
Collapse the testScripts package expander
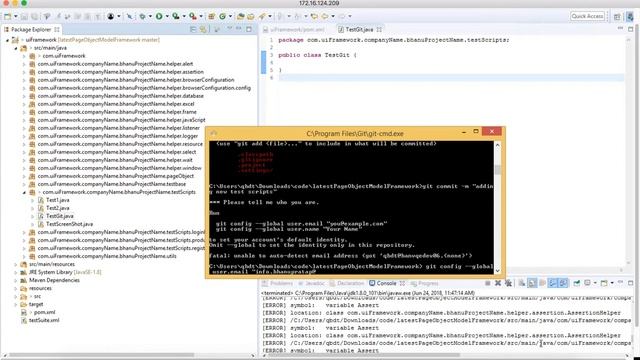point(24,192)
